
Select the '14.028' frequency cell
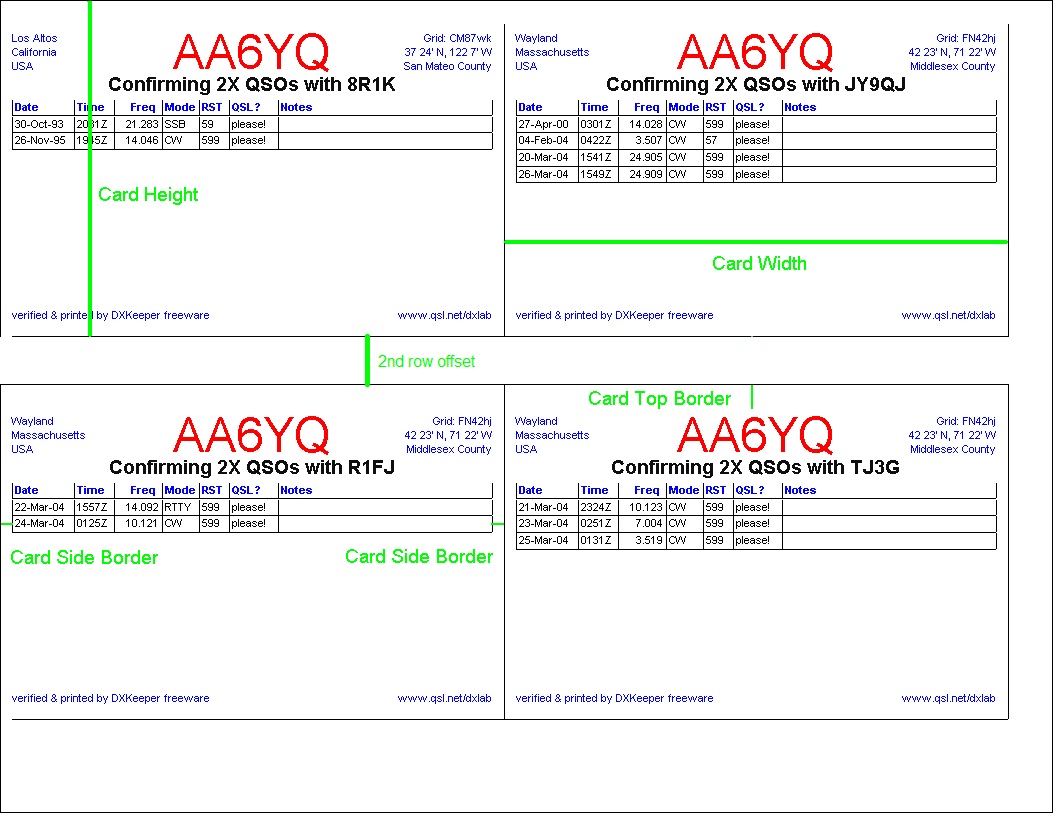point(642,125)
